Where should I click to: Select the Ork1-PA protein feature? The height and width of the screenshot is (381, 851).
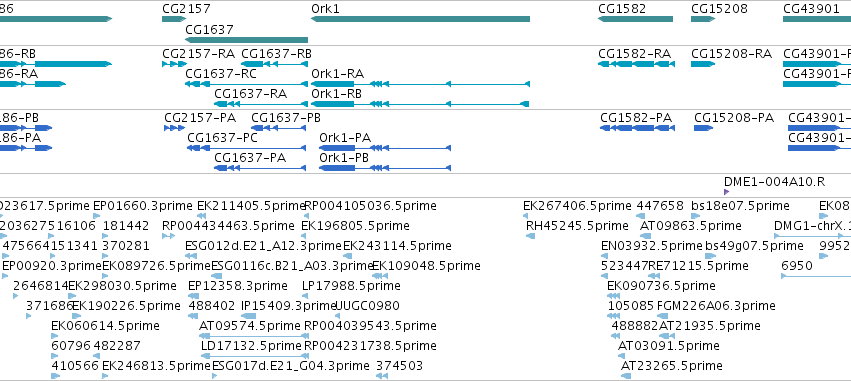point(385,148)
